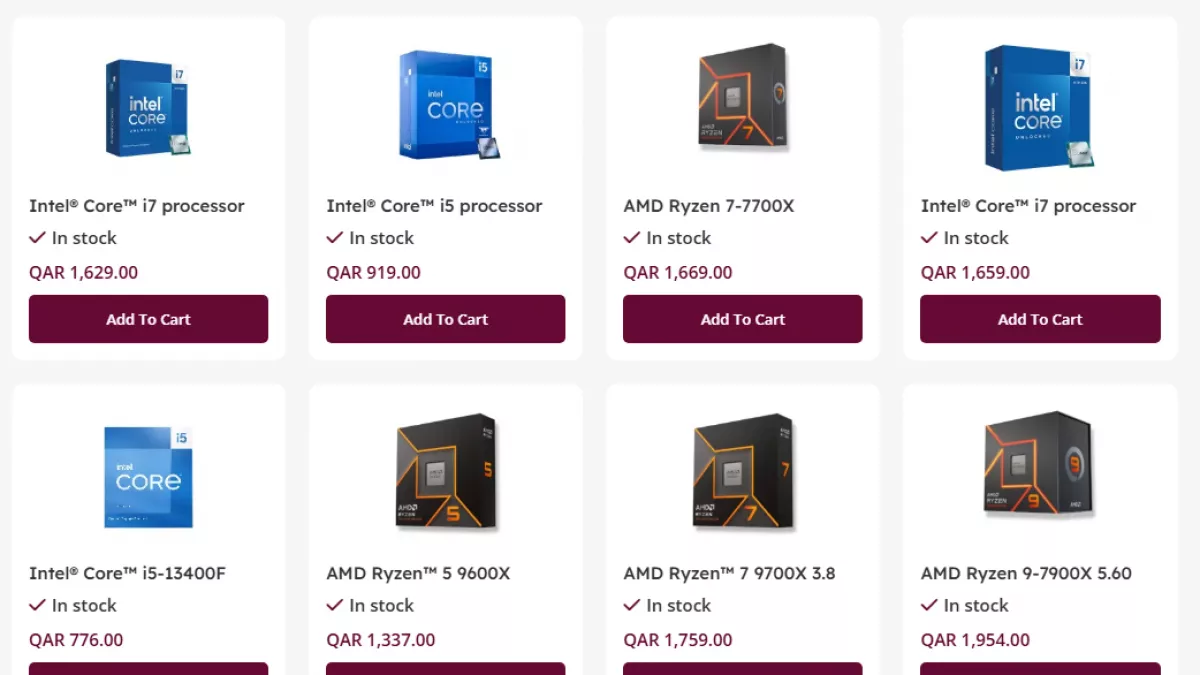View the AMD Ryzen 7-7700X product image
Viewport: 1200px width, 675px height.
click(x=742, y=97)
